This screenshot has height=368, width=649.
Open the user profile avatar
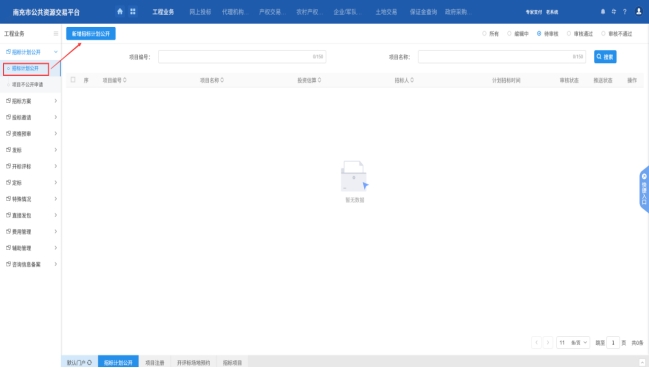click(639, 12)
